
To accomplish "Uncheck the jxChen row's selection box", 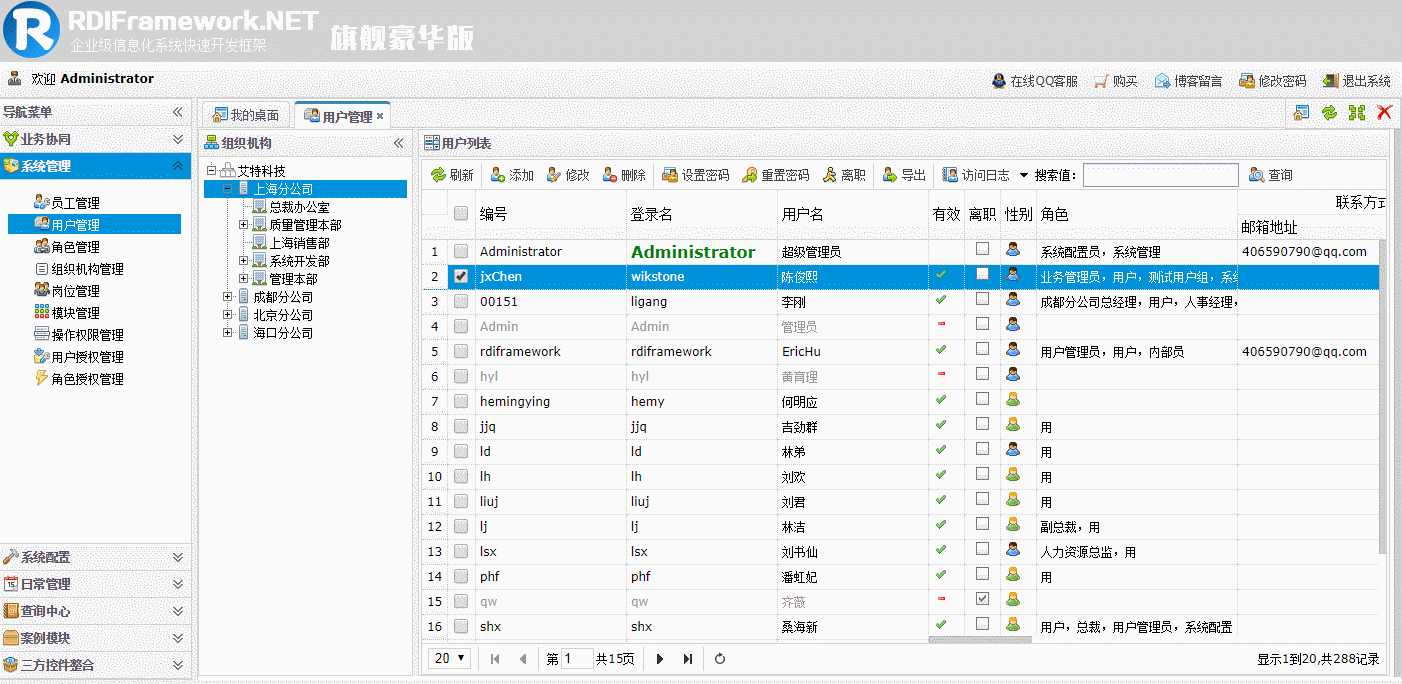I will [x=461, y=276].
